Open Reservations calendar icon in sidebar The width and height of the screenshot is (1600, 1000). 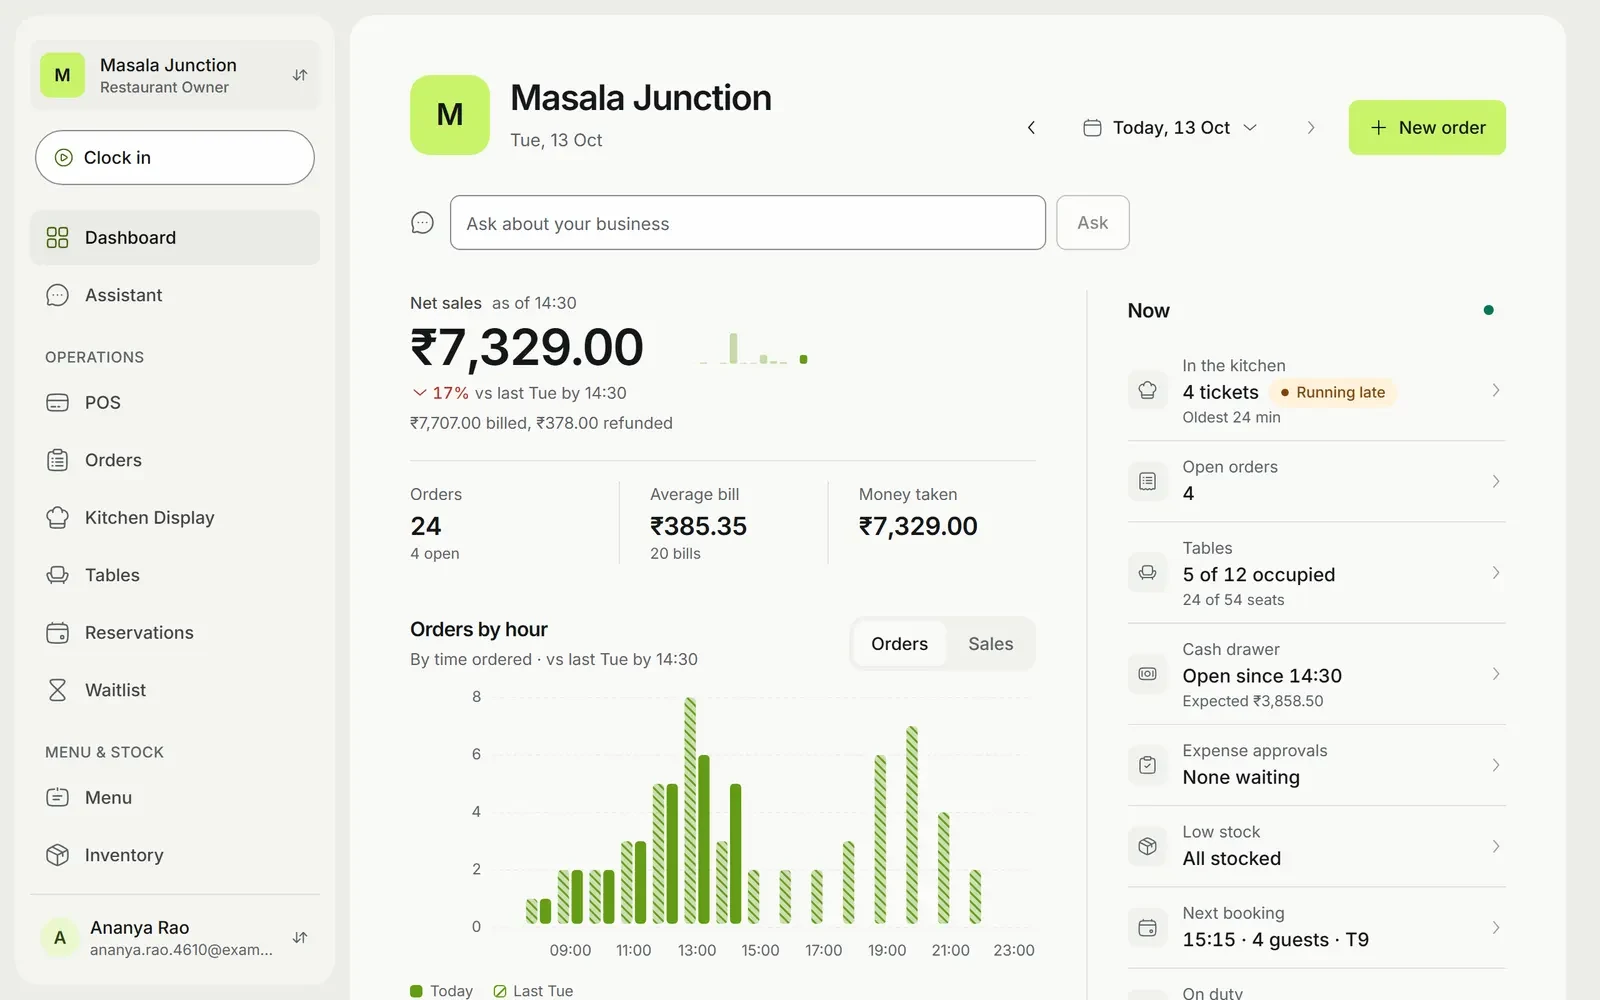(58, 632)
